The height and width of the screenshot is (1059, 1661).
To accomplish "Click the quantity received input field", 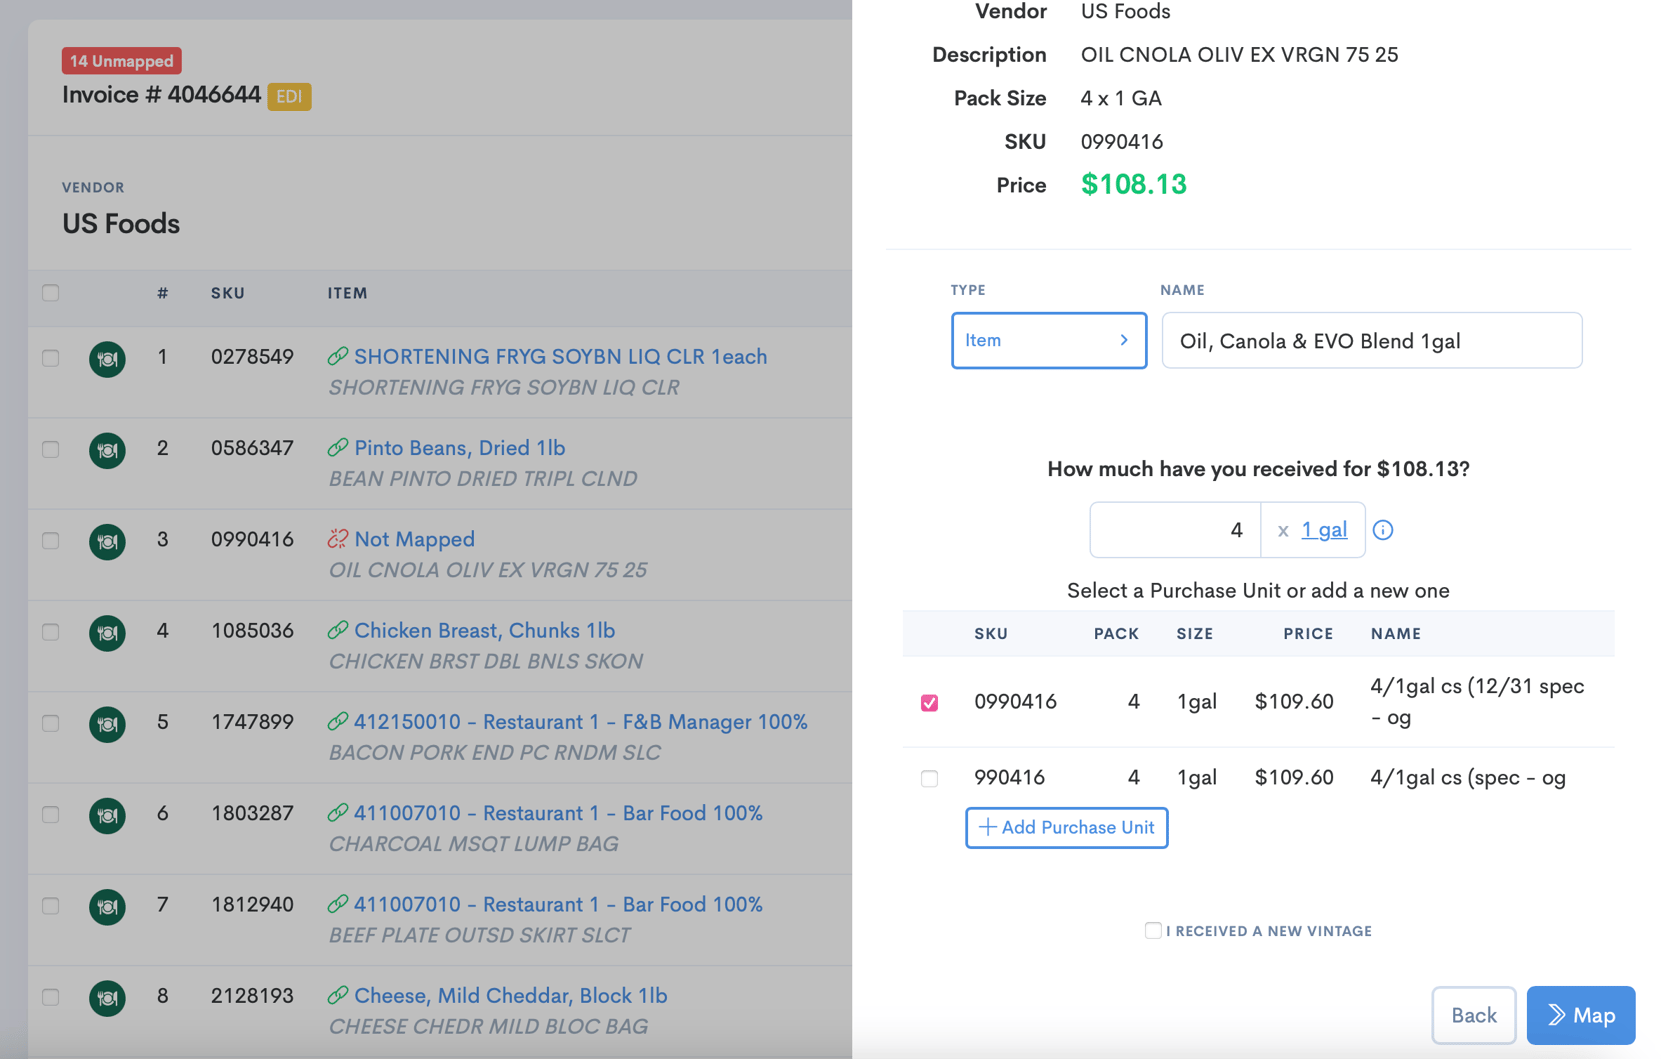I will (1175, 530).
